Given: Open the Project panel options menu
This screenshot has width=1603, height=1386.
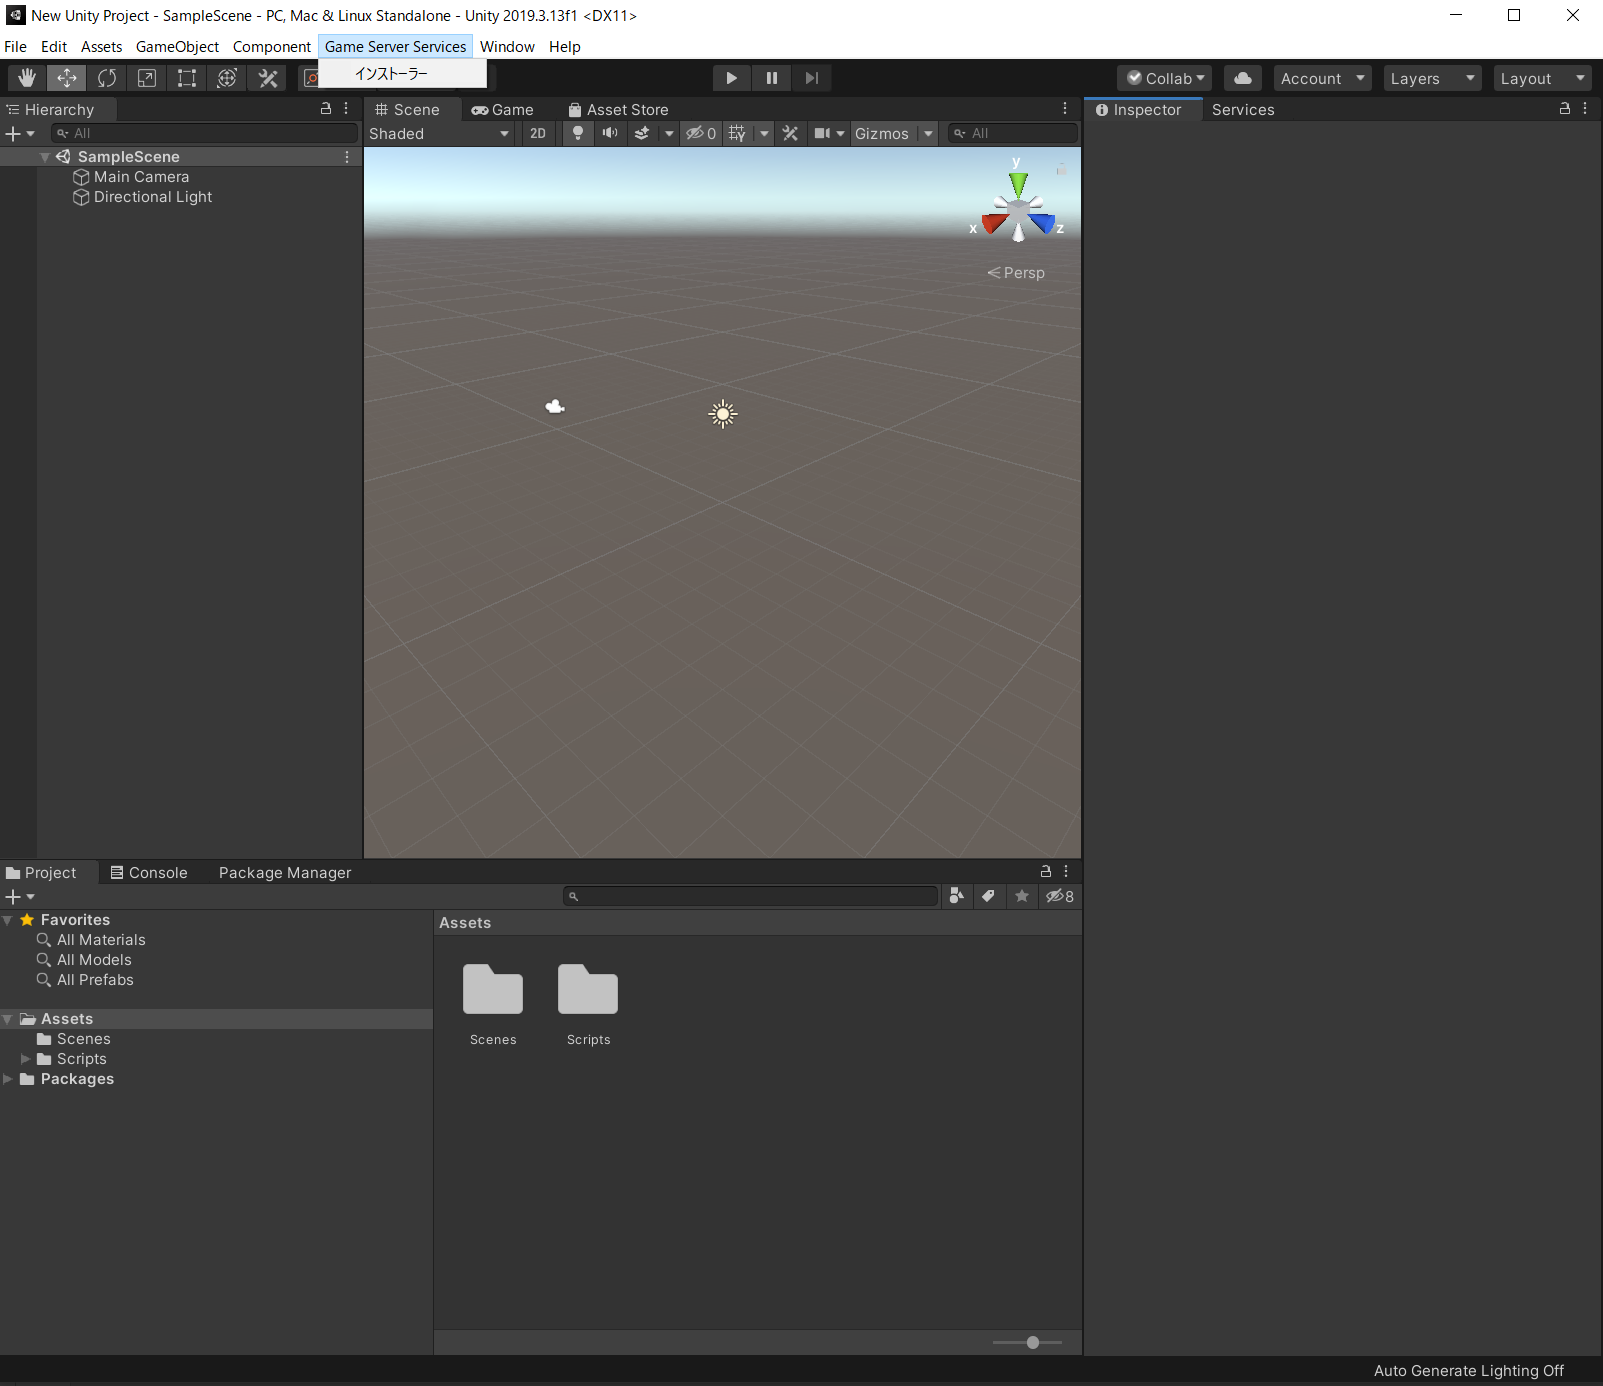Looking at the screenshot, I should 1066,871.
